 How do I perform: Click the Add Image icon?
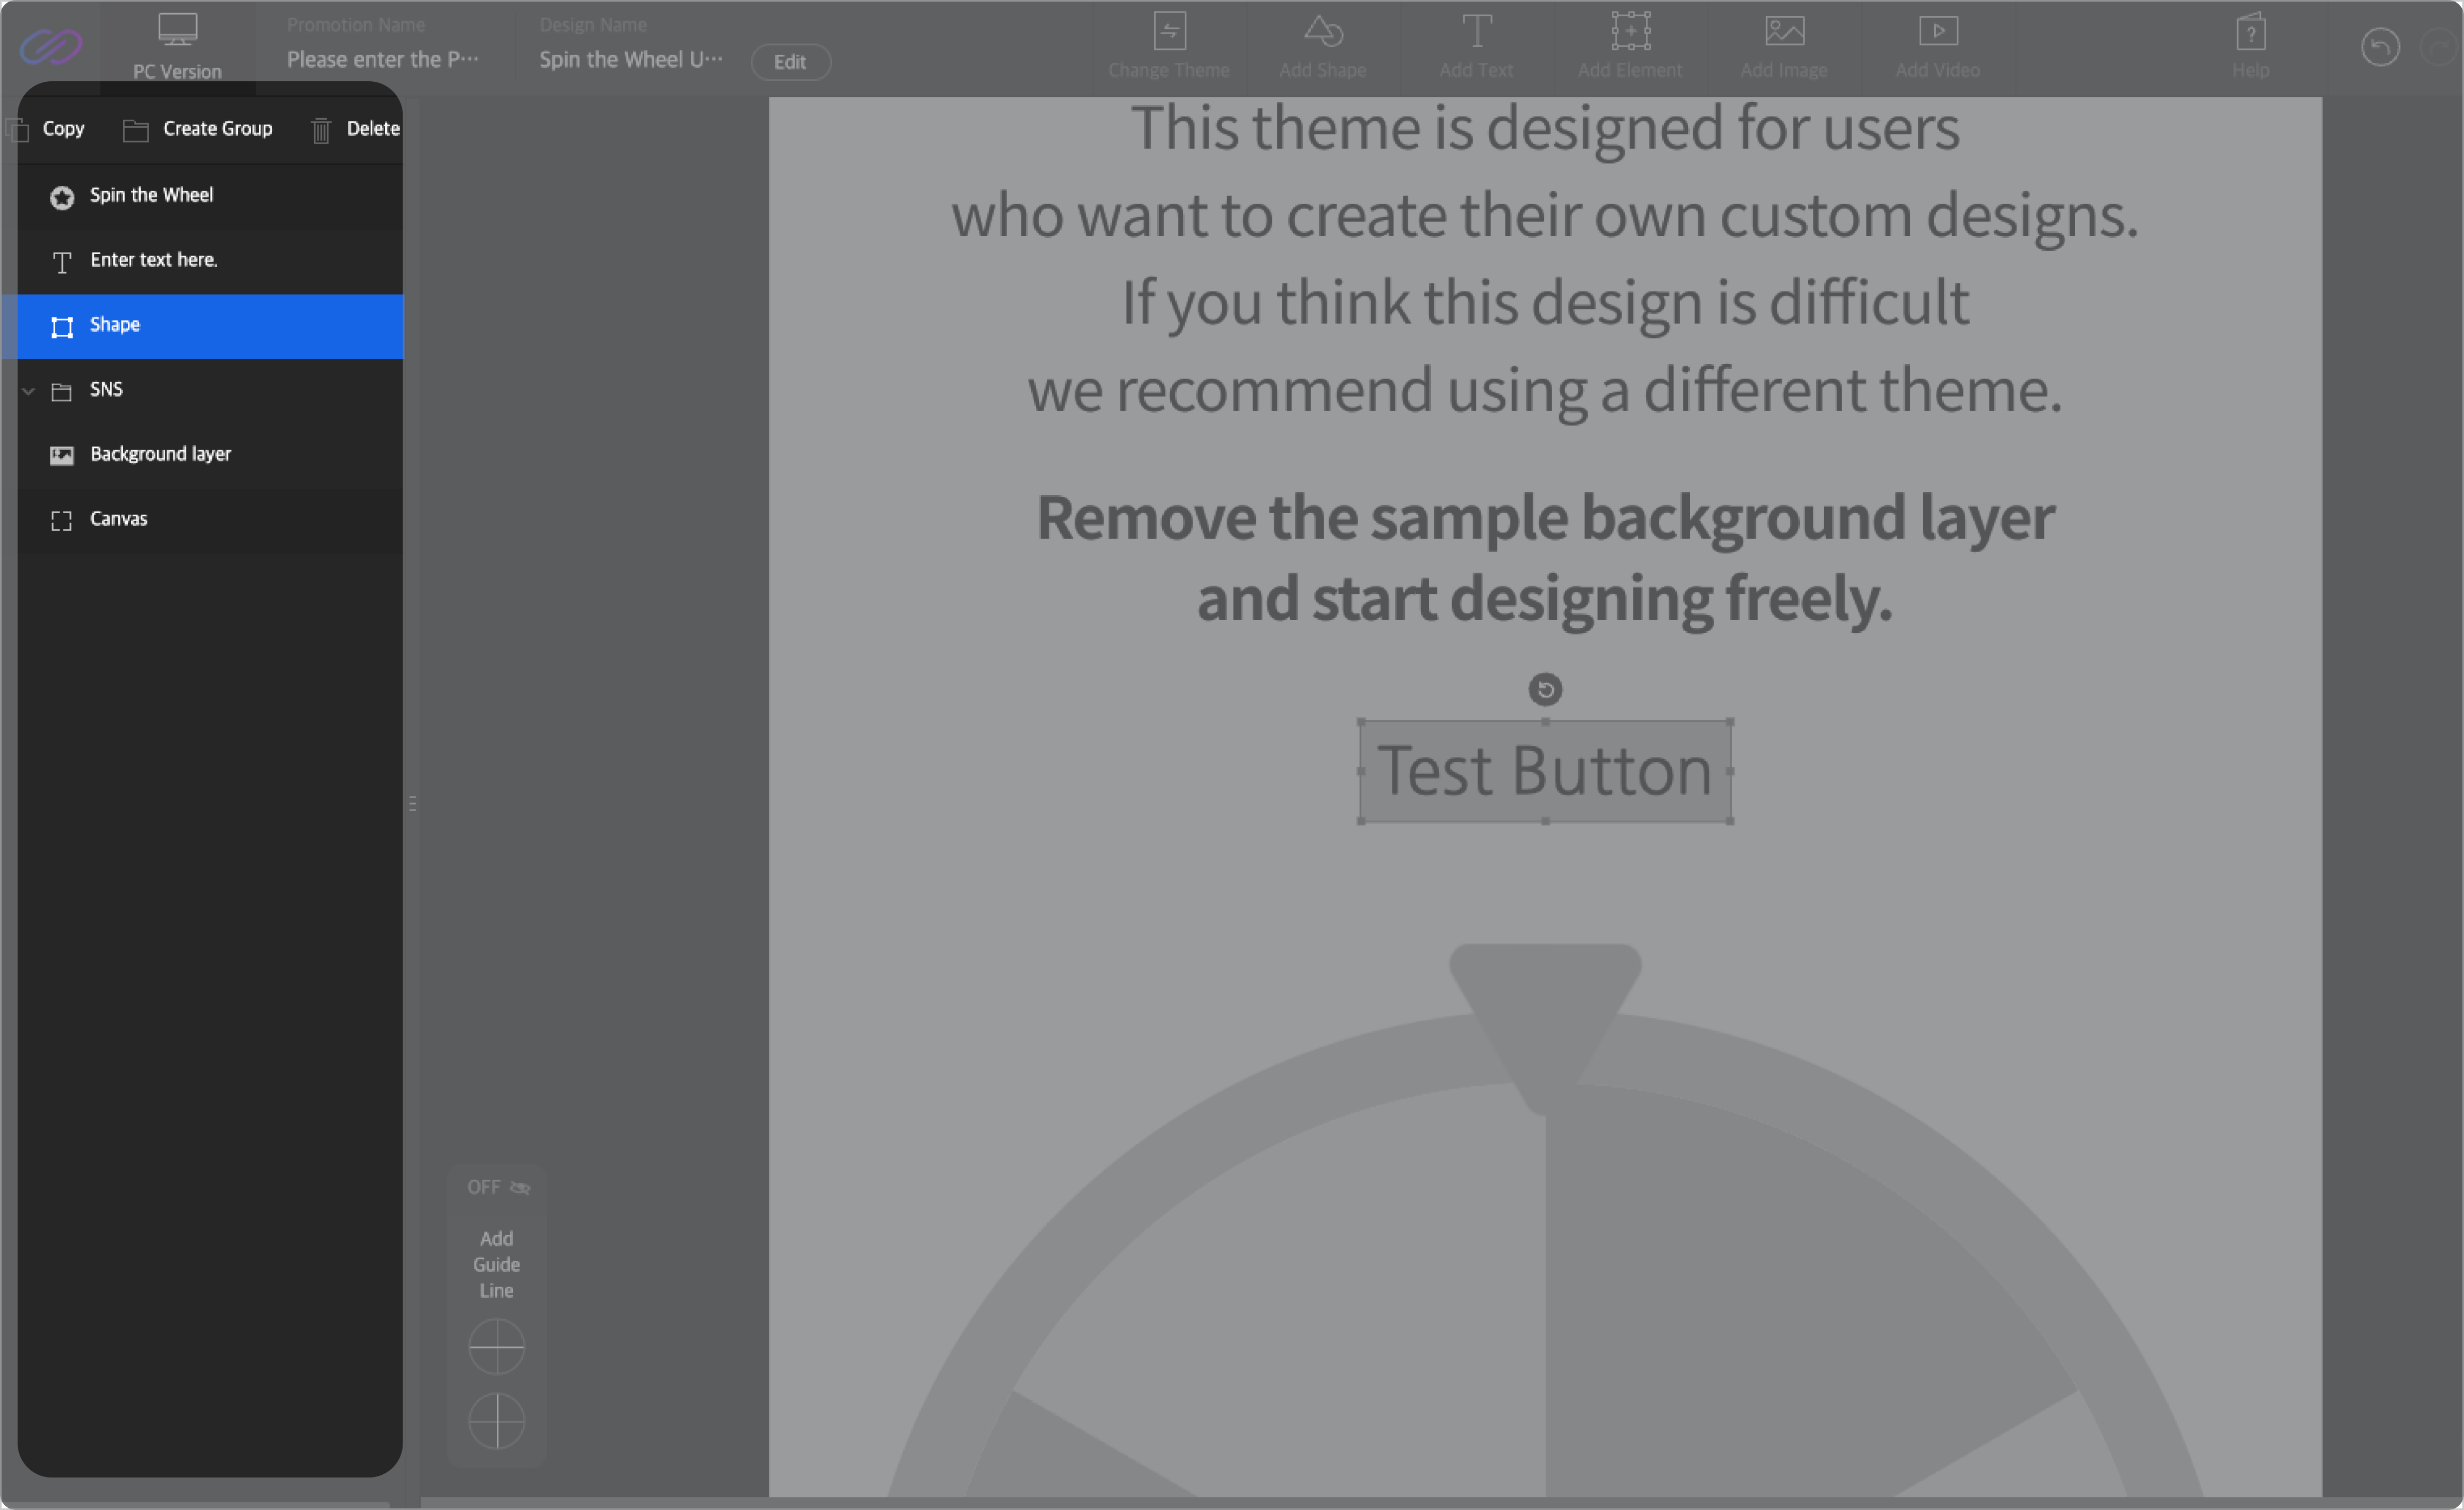click(x=1784, y=44)
